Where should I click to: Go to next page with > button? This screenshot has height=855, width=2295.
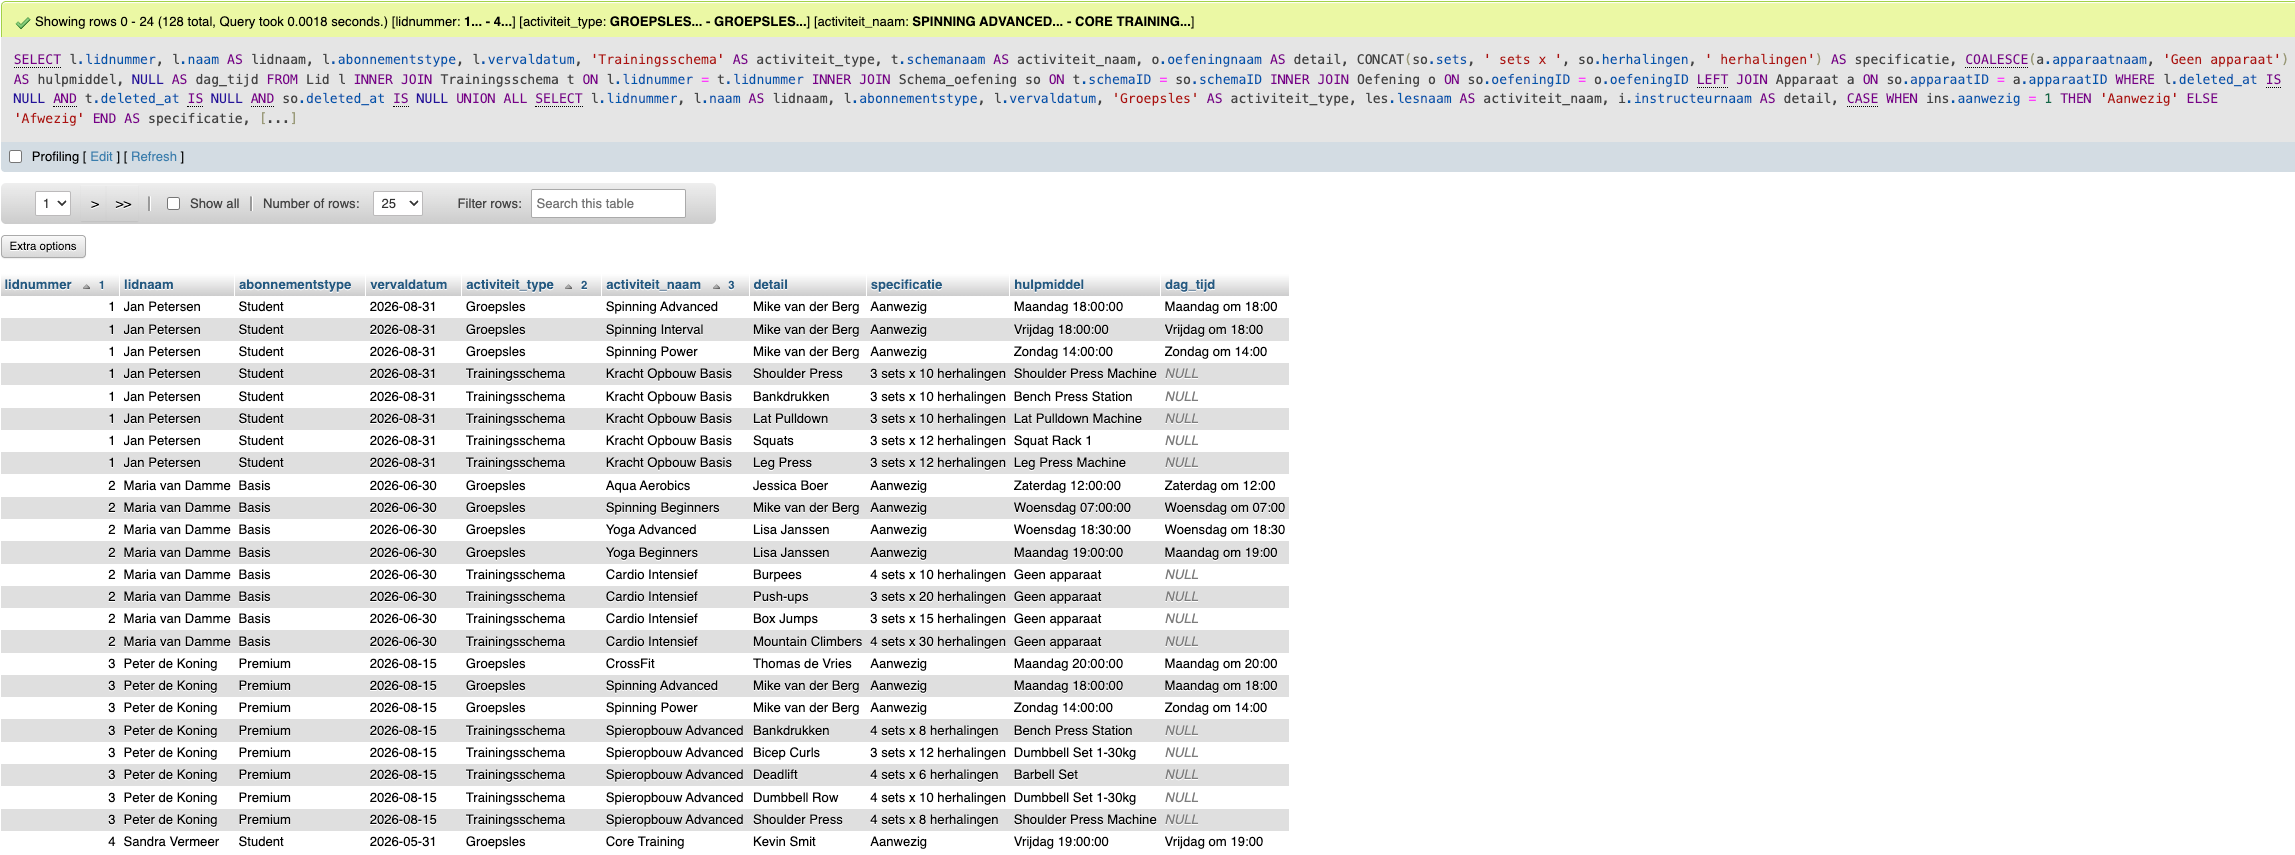pyautogui.click(x=95, y=204)
